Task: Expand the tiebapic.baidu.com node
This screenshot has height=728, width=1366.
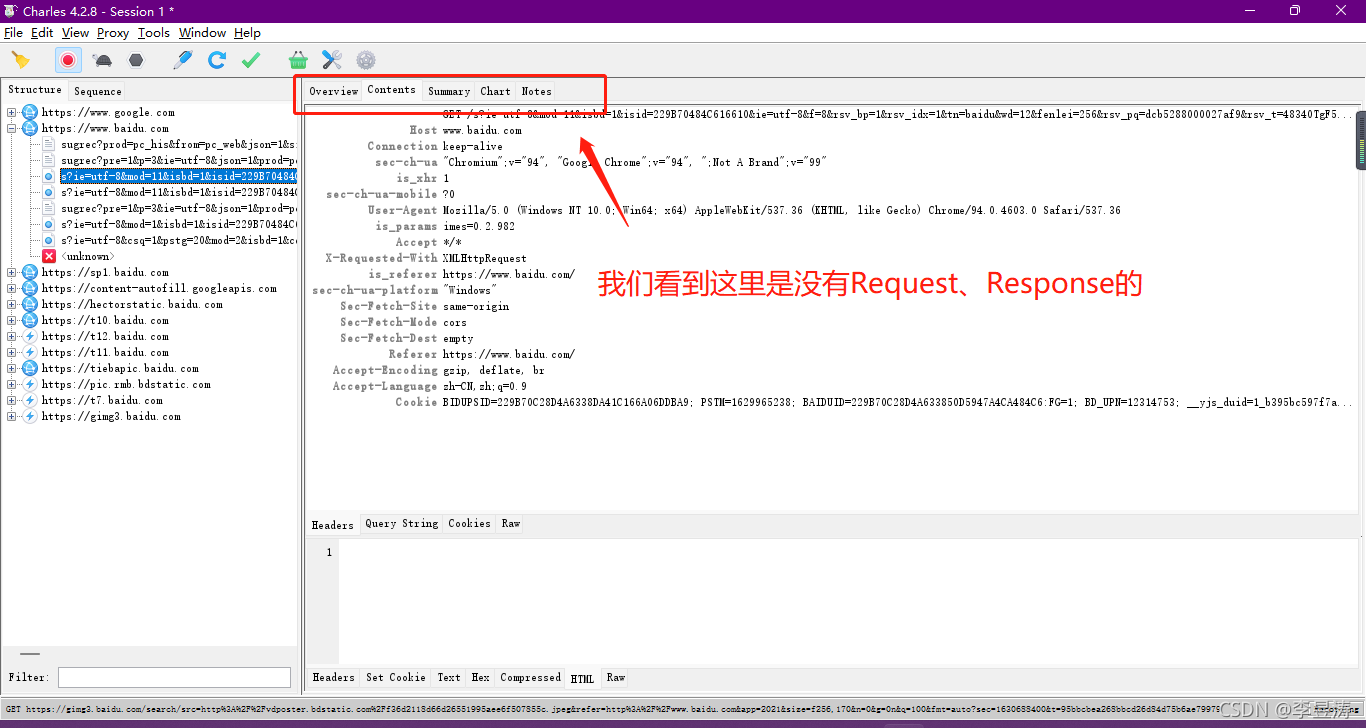Action: coord(12,368)
